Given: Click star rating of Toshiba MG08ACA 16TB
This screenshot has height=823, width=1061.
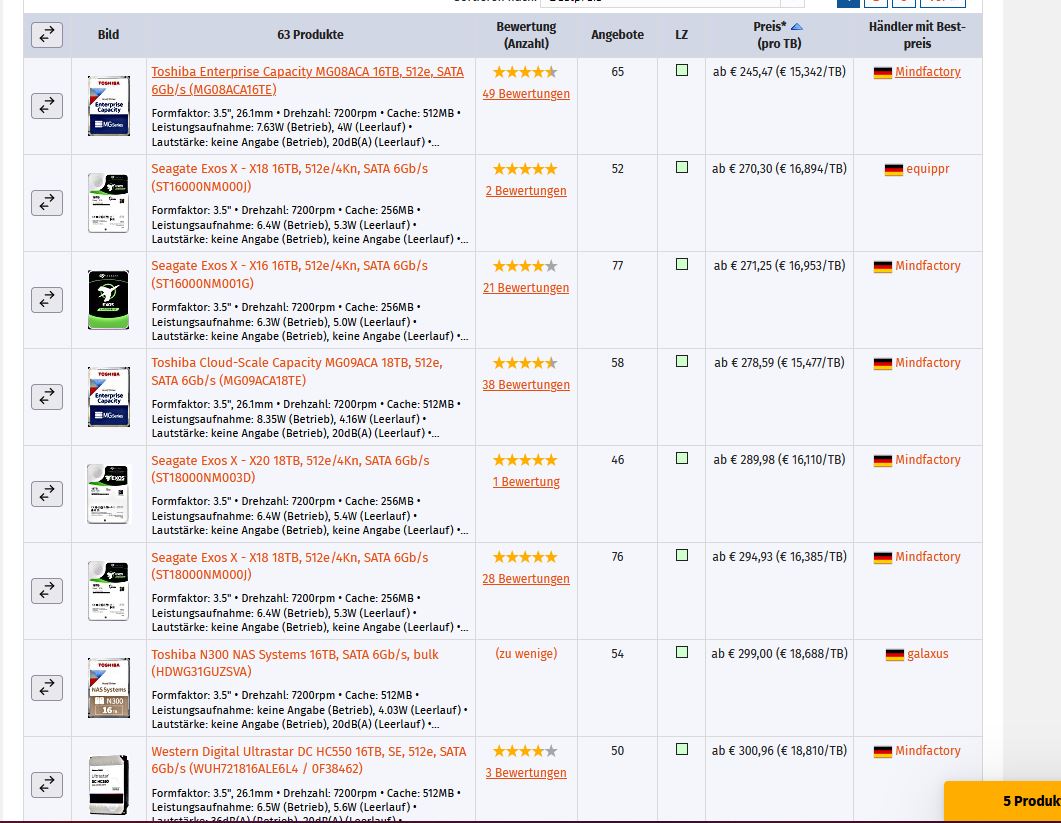Looking at the screenshot, I should point(525,72).
